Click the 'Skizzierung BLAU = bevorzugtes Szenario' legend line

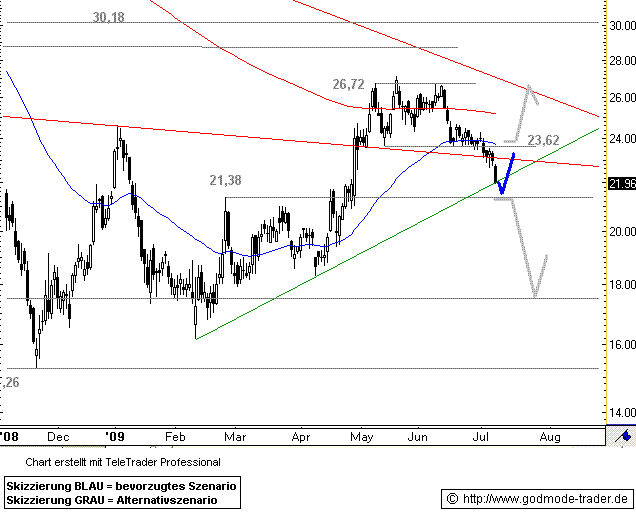pos(121,486)
